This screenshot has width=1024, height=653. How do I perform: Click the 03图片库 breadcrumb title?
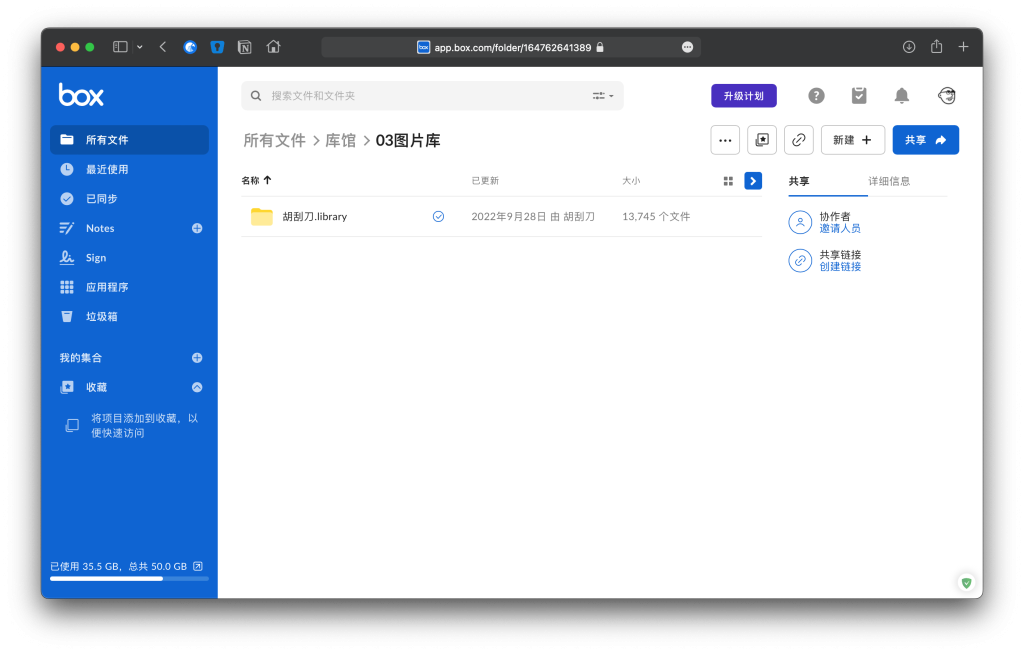(408, 140)
